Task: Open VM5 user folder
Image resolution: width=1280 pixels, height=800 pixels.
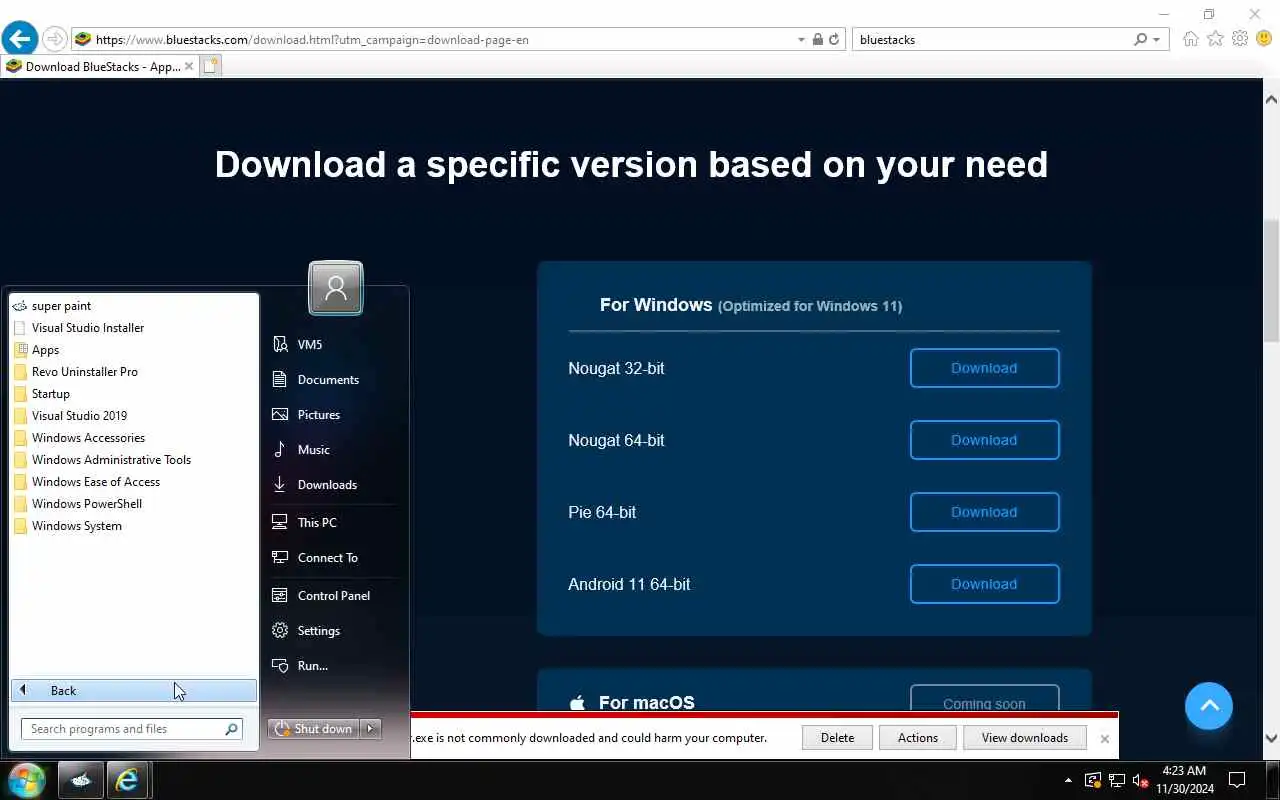Action: [334, 344]
